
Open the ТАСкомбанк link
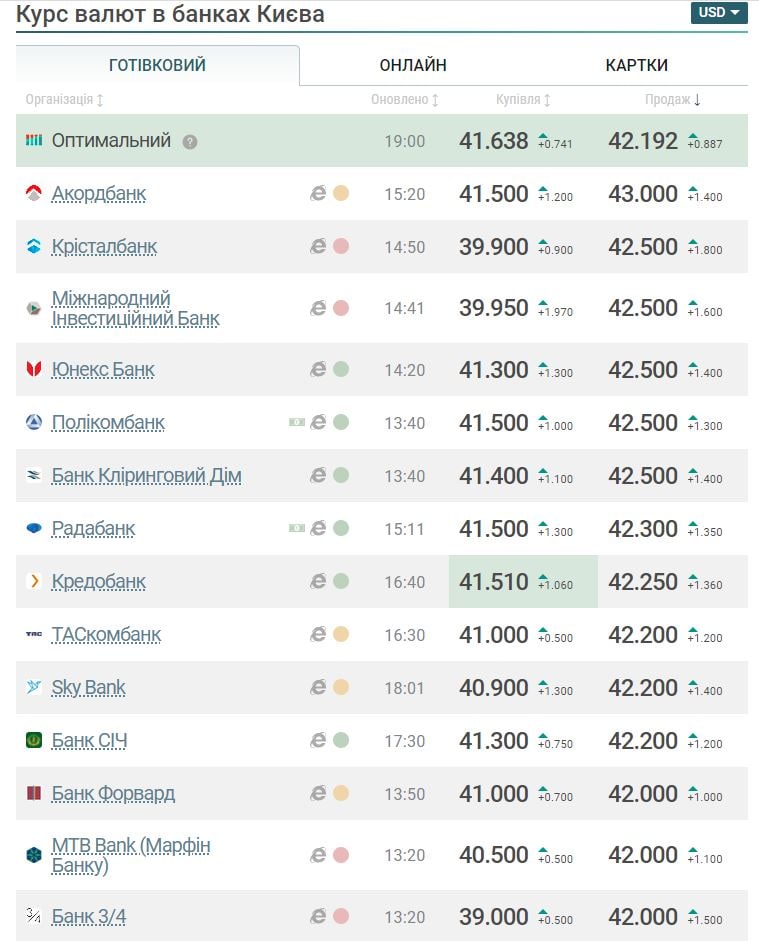click(x=106, y=635)
